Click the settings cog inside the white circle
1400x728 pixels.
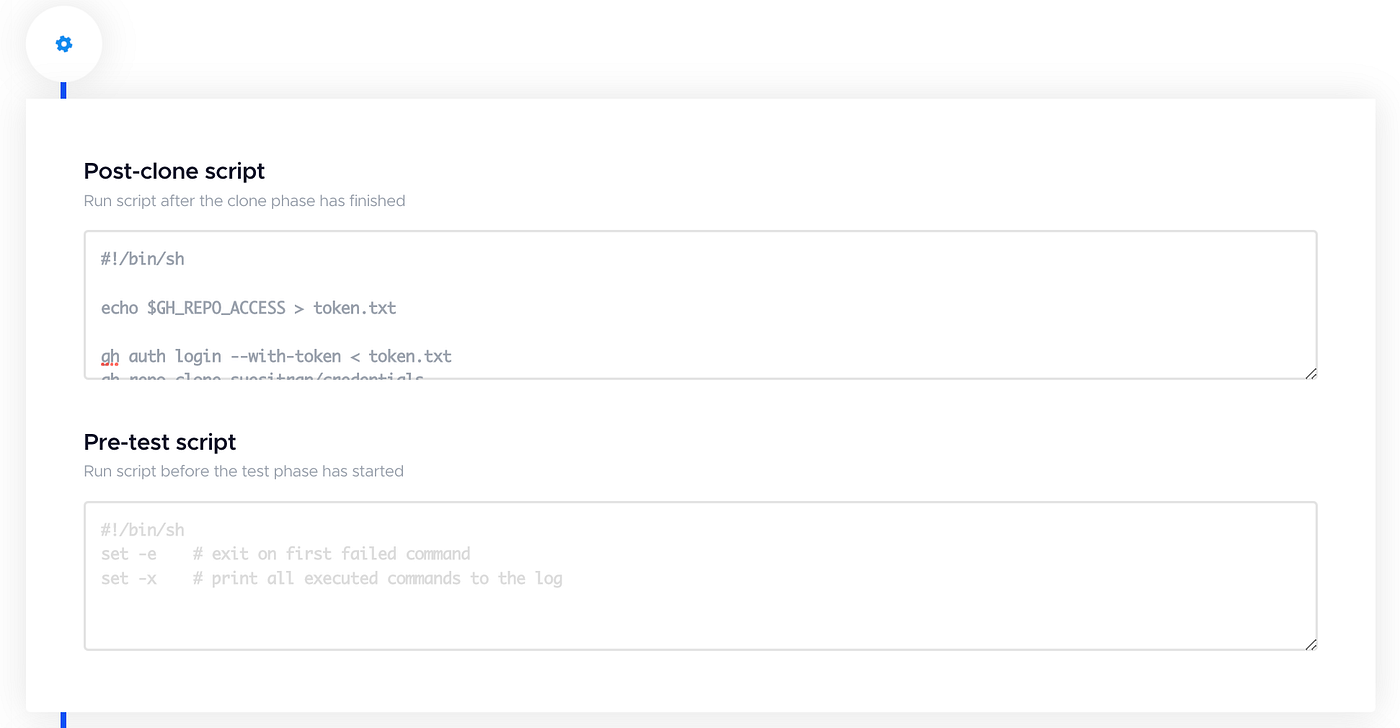click(x=63, y=43)
